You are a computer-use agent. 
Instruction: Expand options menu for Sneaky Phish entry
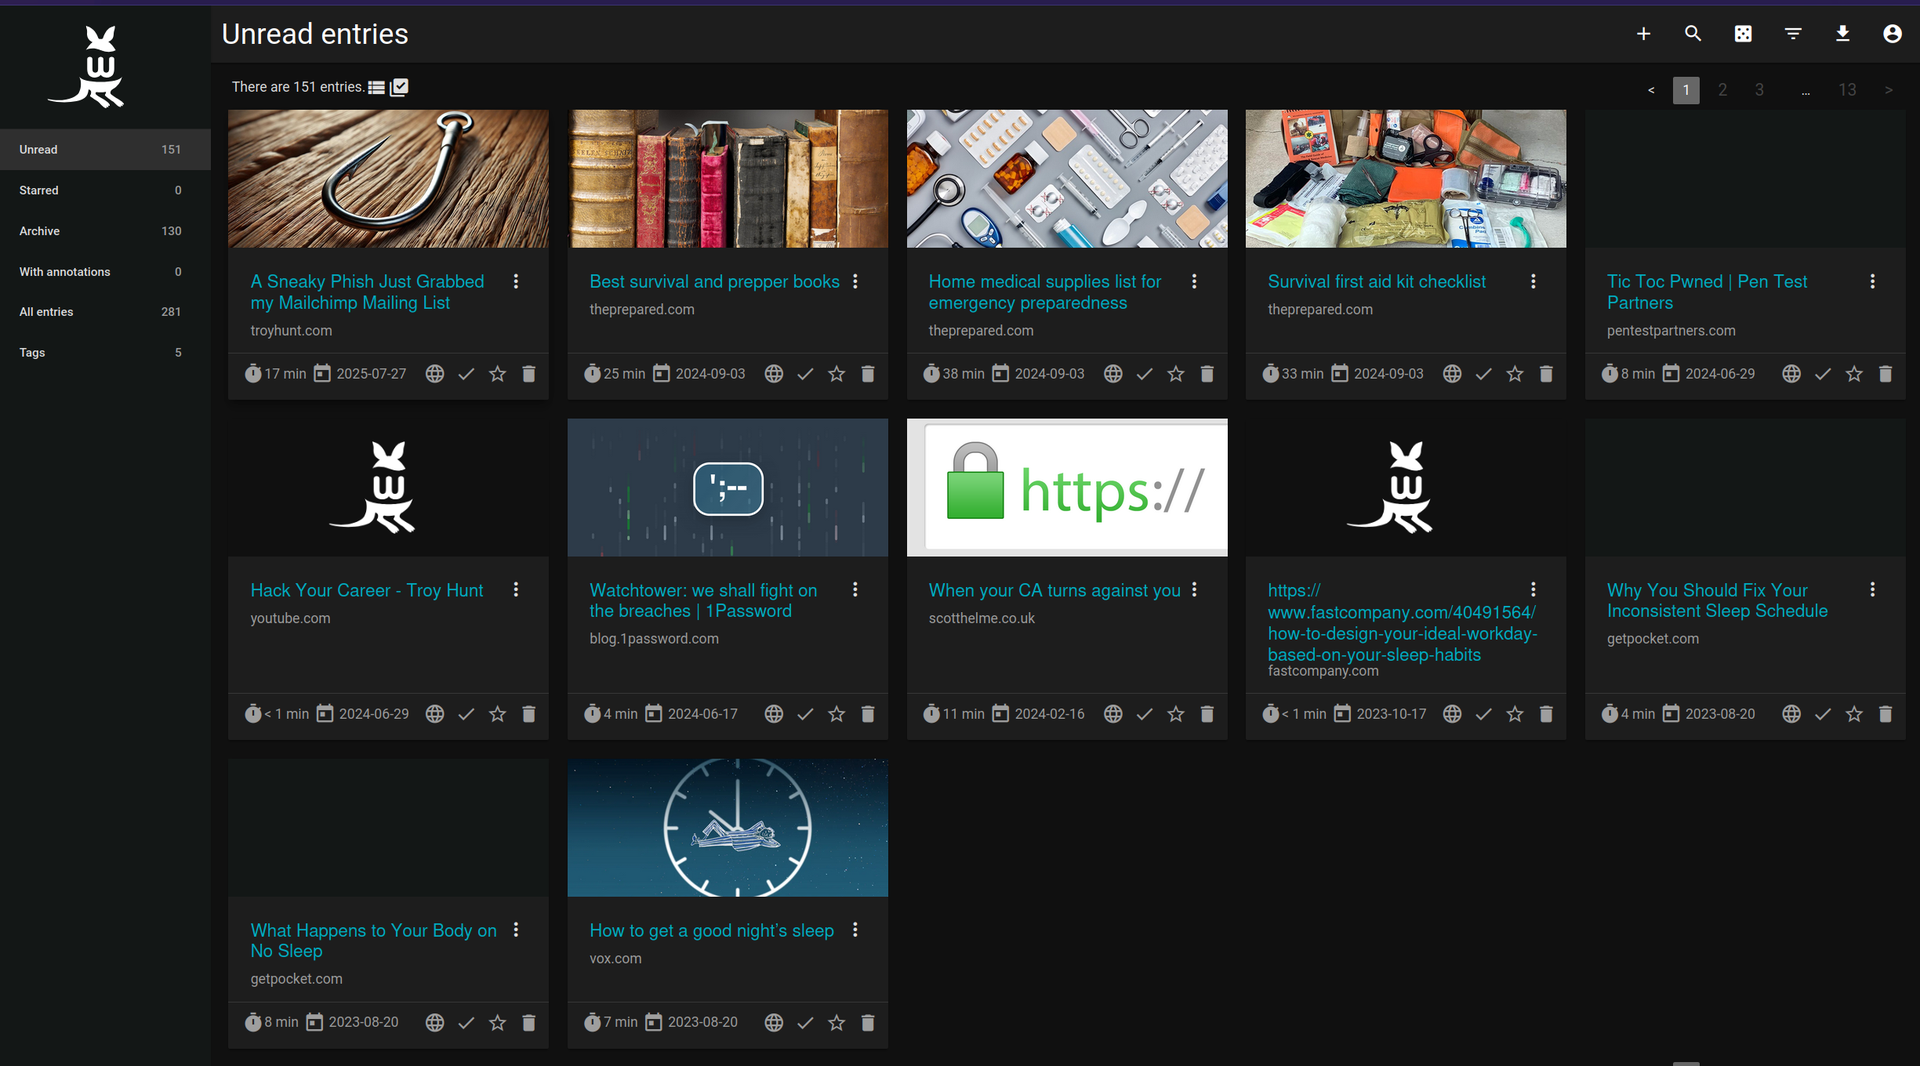[516, 282]
